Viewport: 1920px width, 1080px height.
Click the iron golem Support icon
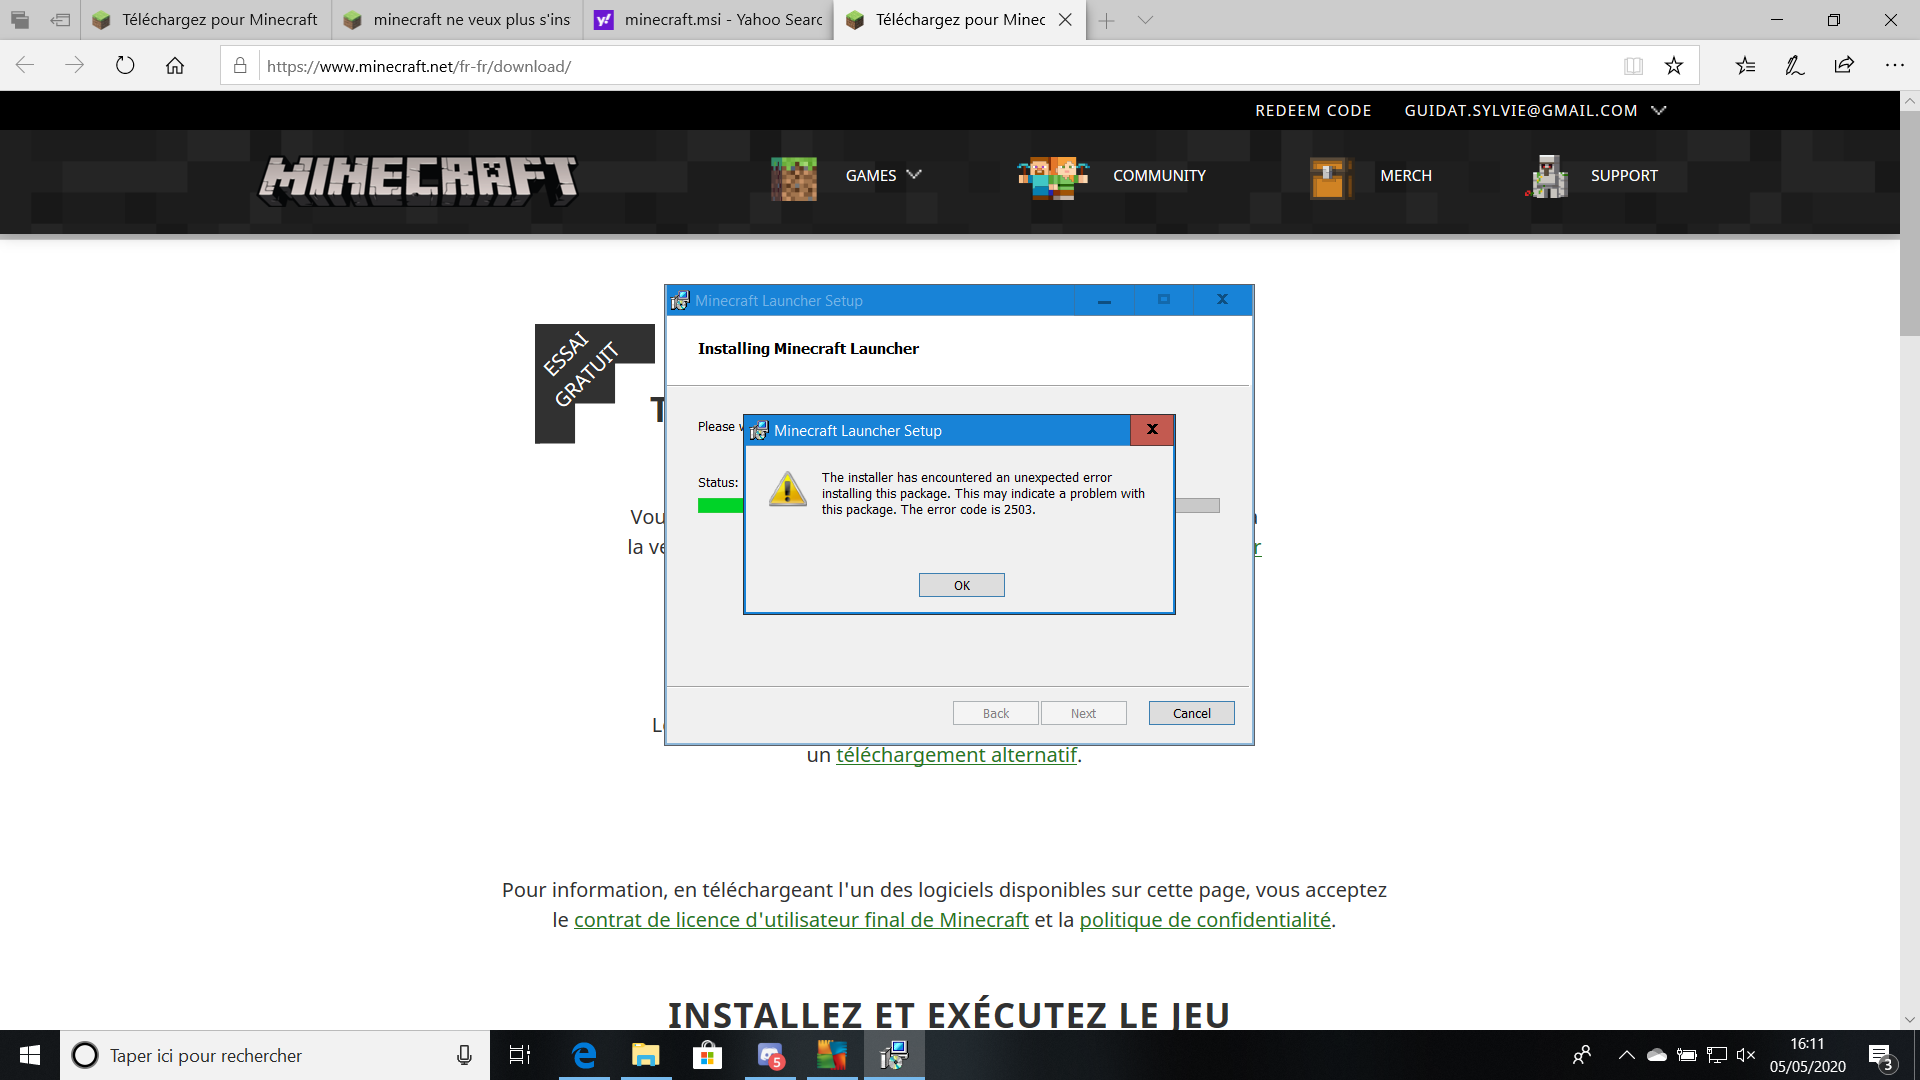click(1547, 177)
